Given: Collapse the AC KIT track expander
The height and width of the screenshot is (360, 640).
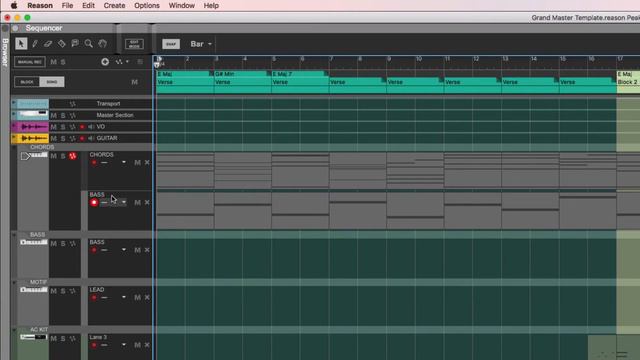Looking at the screenshot, I should (14, 330).
